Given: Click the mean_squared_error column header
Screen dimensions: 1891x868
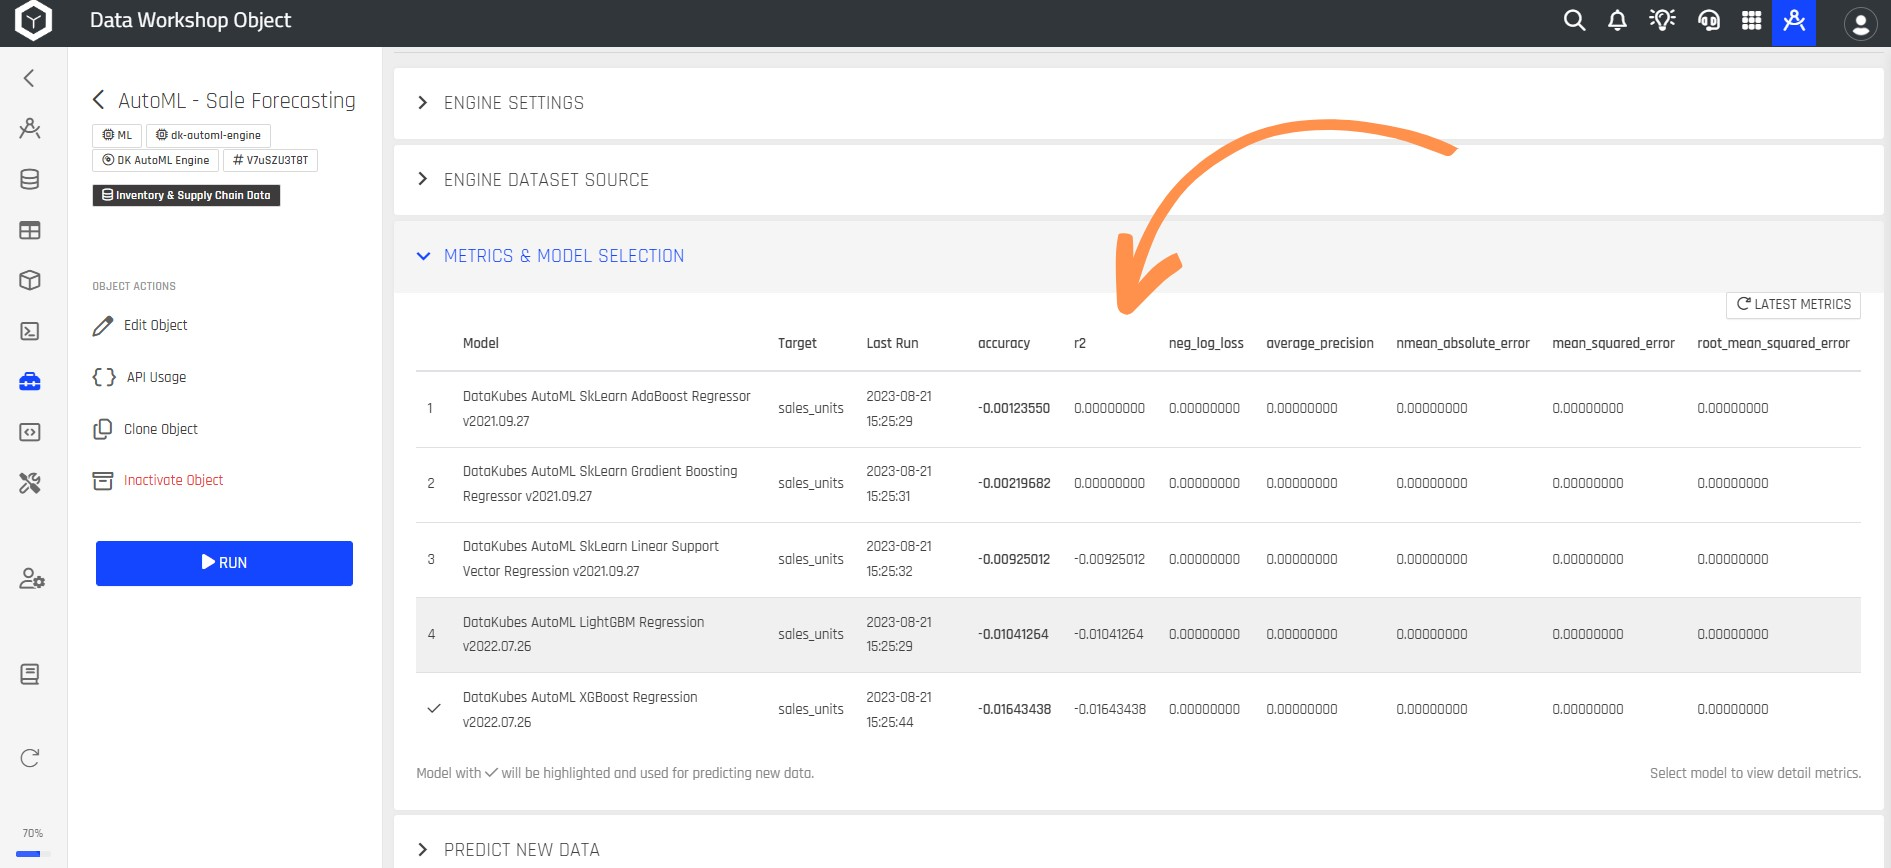Looking at the screenshot, I should pyautogui.click(x=1613, y=343).
